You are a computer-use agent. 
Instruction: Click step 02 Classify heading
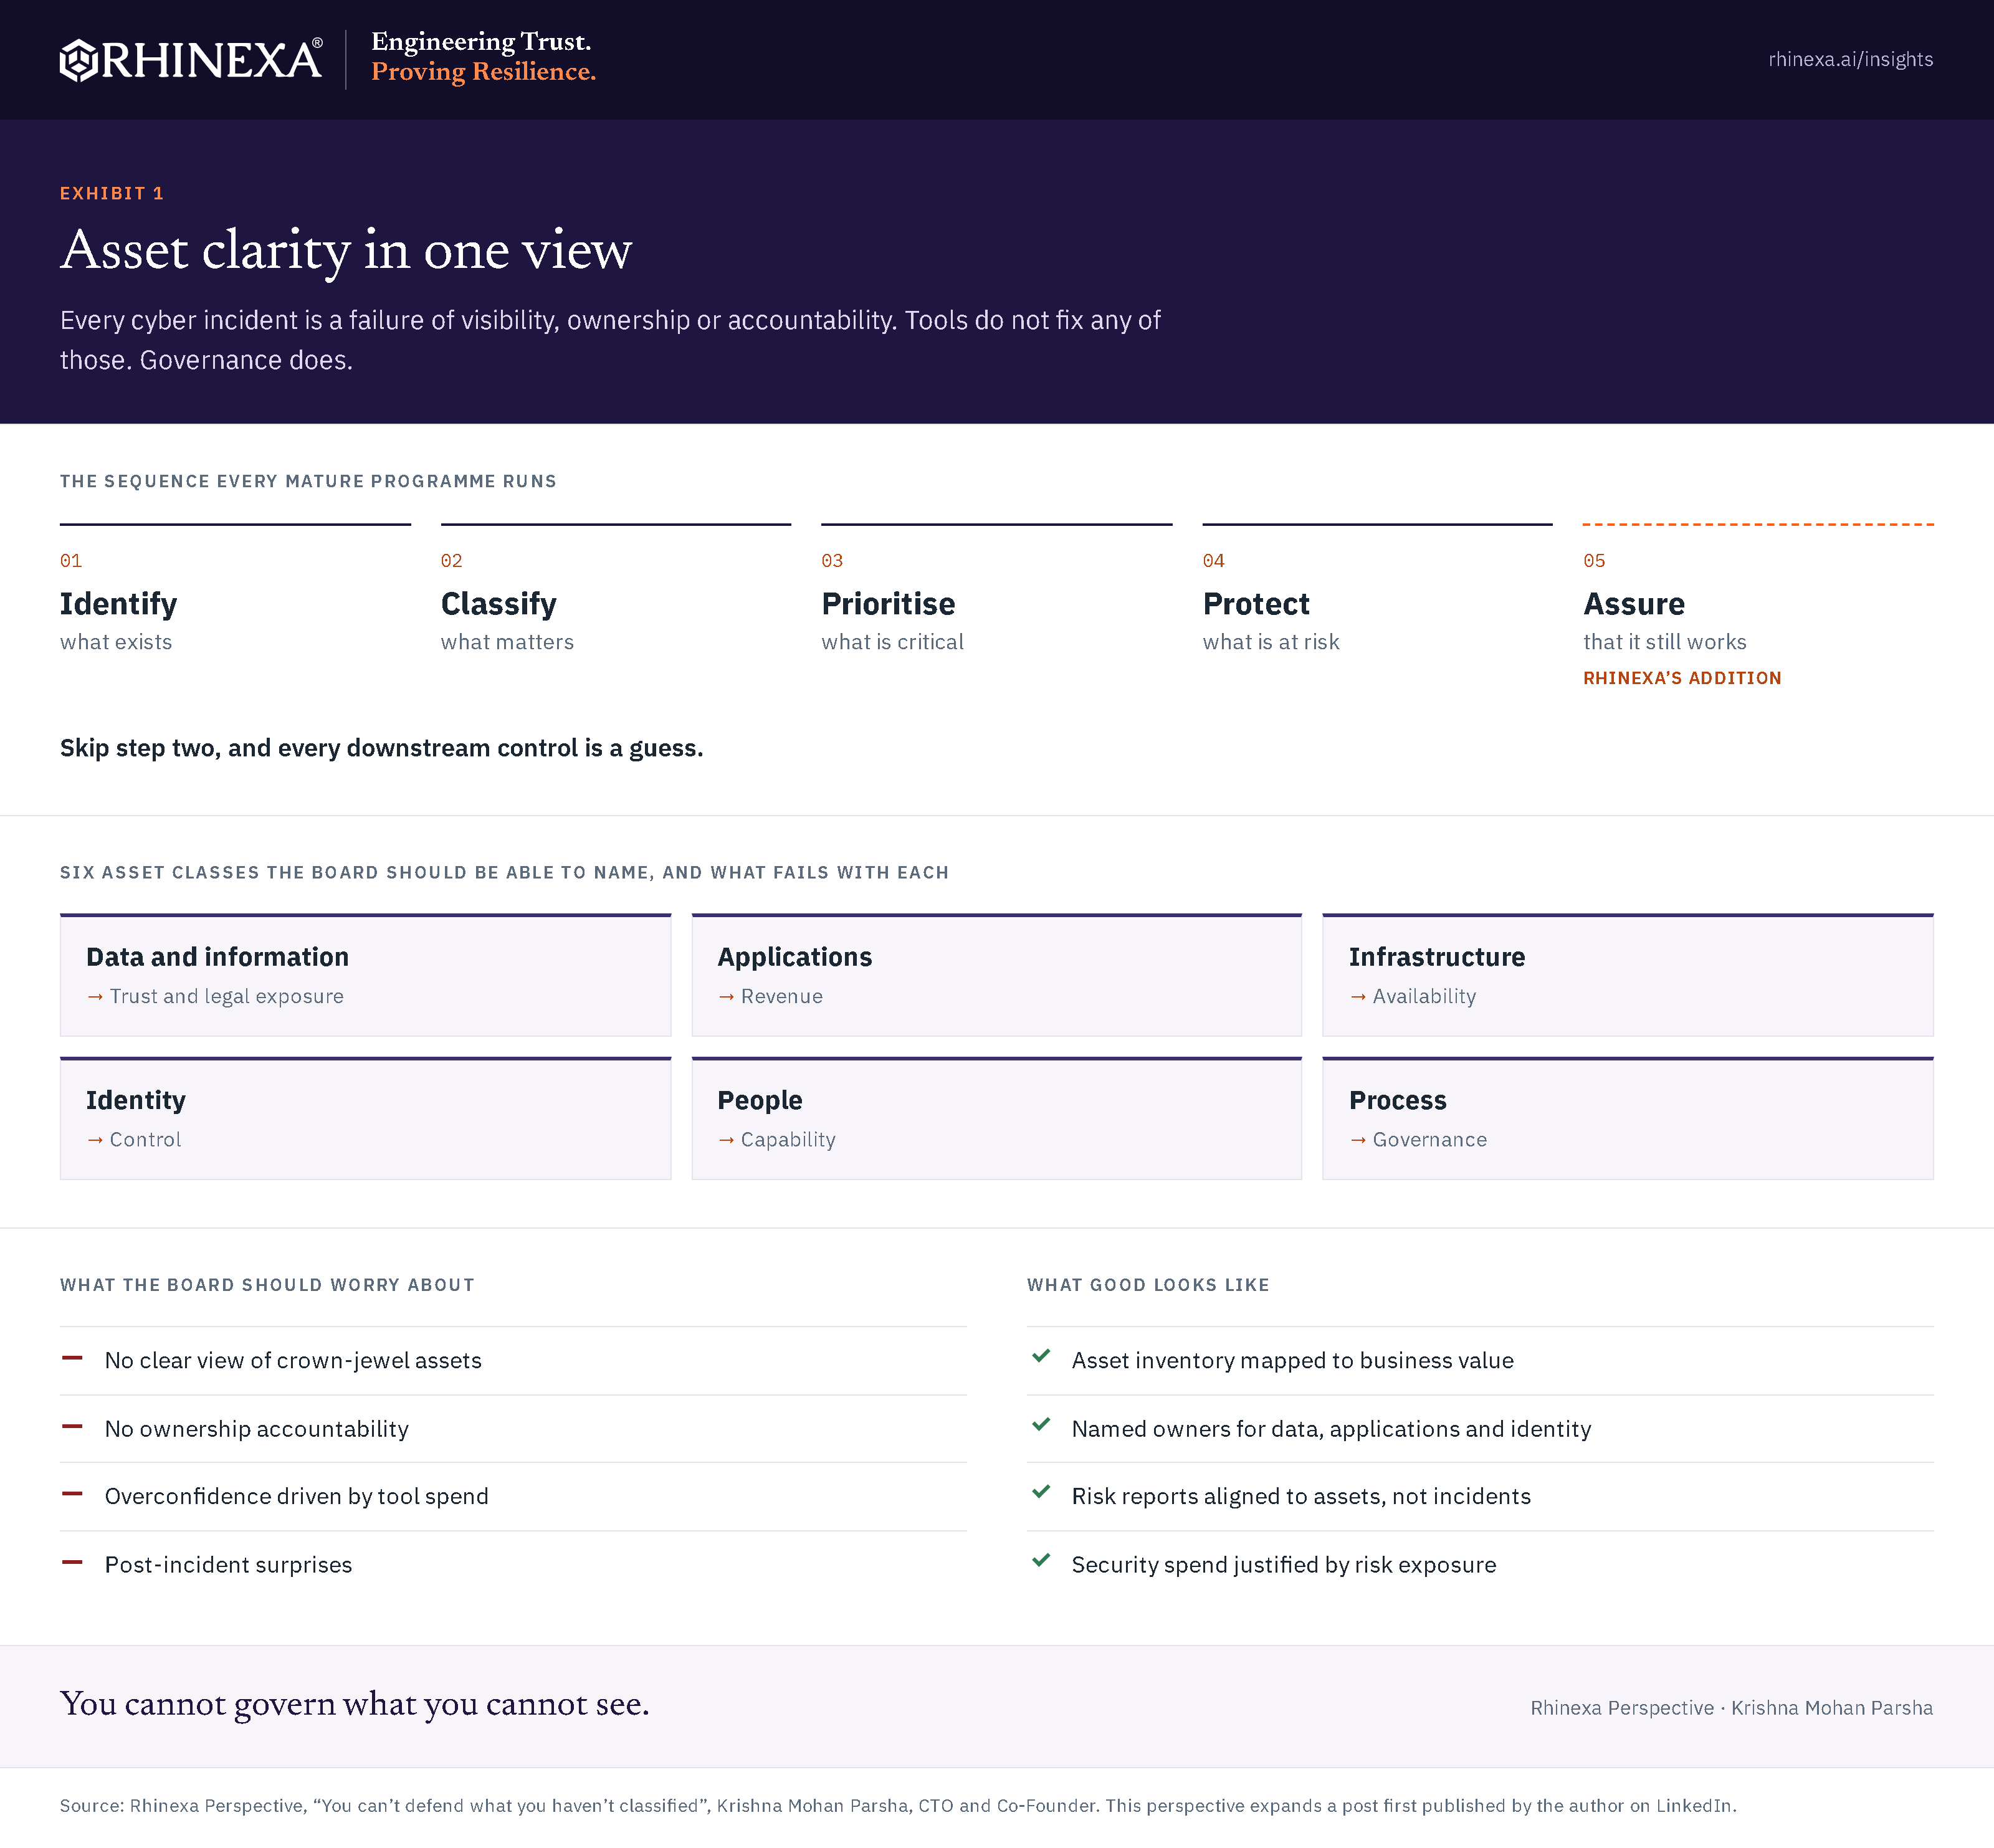point(498,604)
